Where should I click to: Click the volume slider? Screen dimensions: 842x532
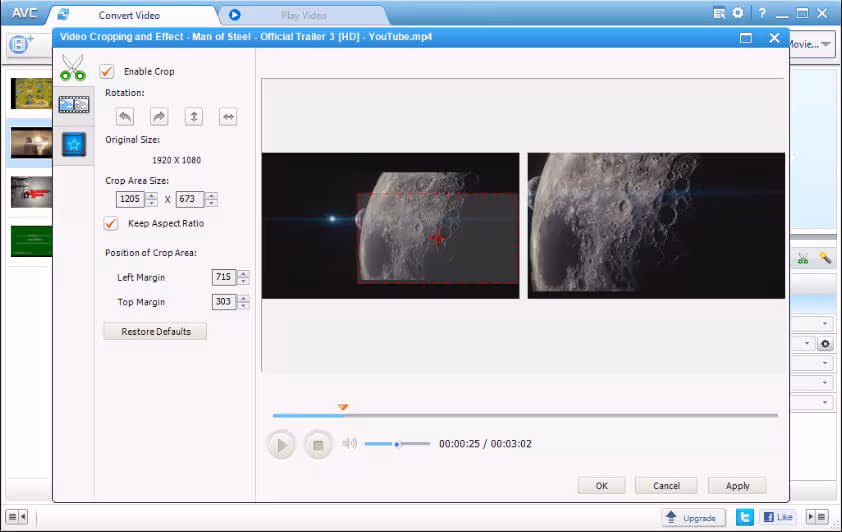(397, 444)
